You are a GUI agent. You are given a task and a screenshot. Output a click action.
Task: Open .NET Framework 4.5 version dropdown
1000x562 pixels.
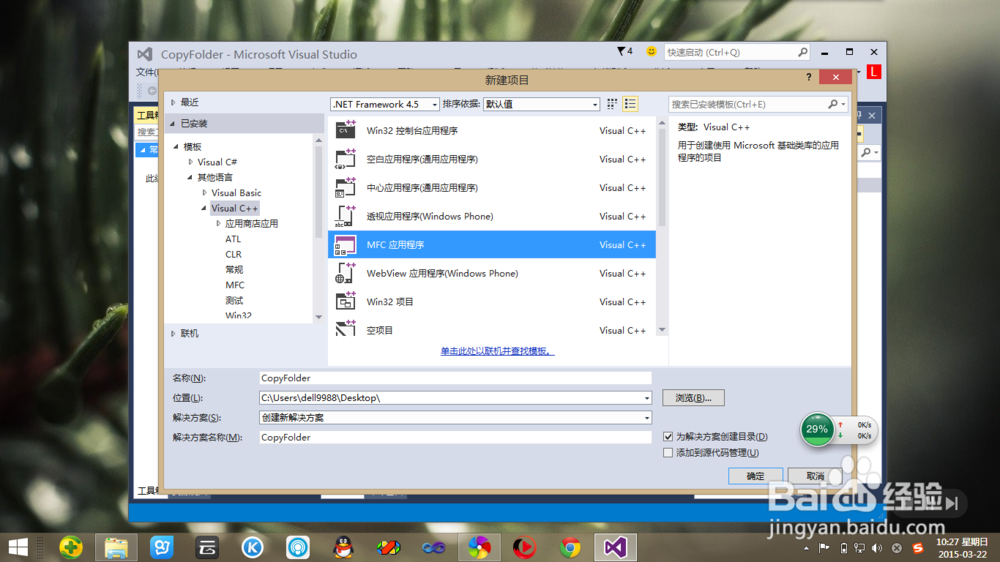coord(385,104)
